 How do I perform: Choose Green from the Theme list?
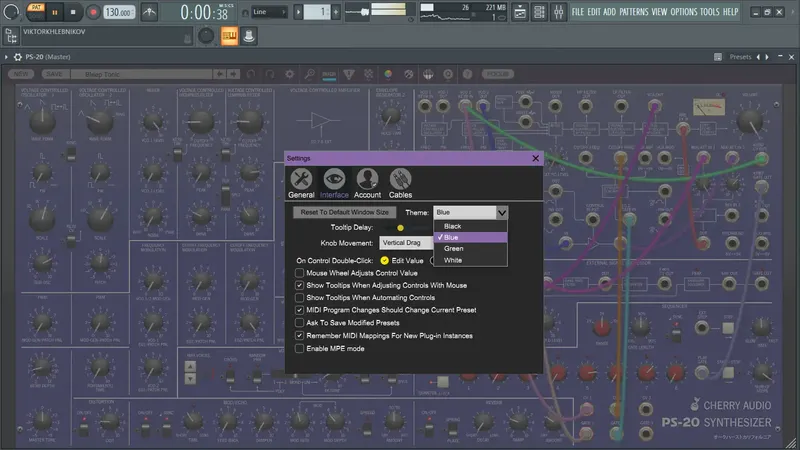(453, 248)
